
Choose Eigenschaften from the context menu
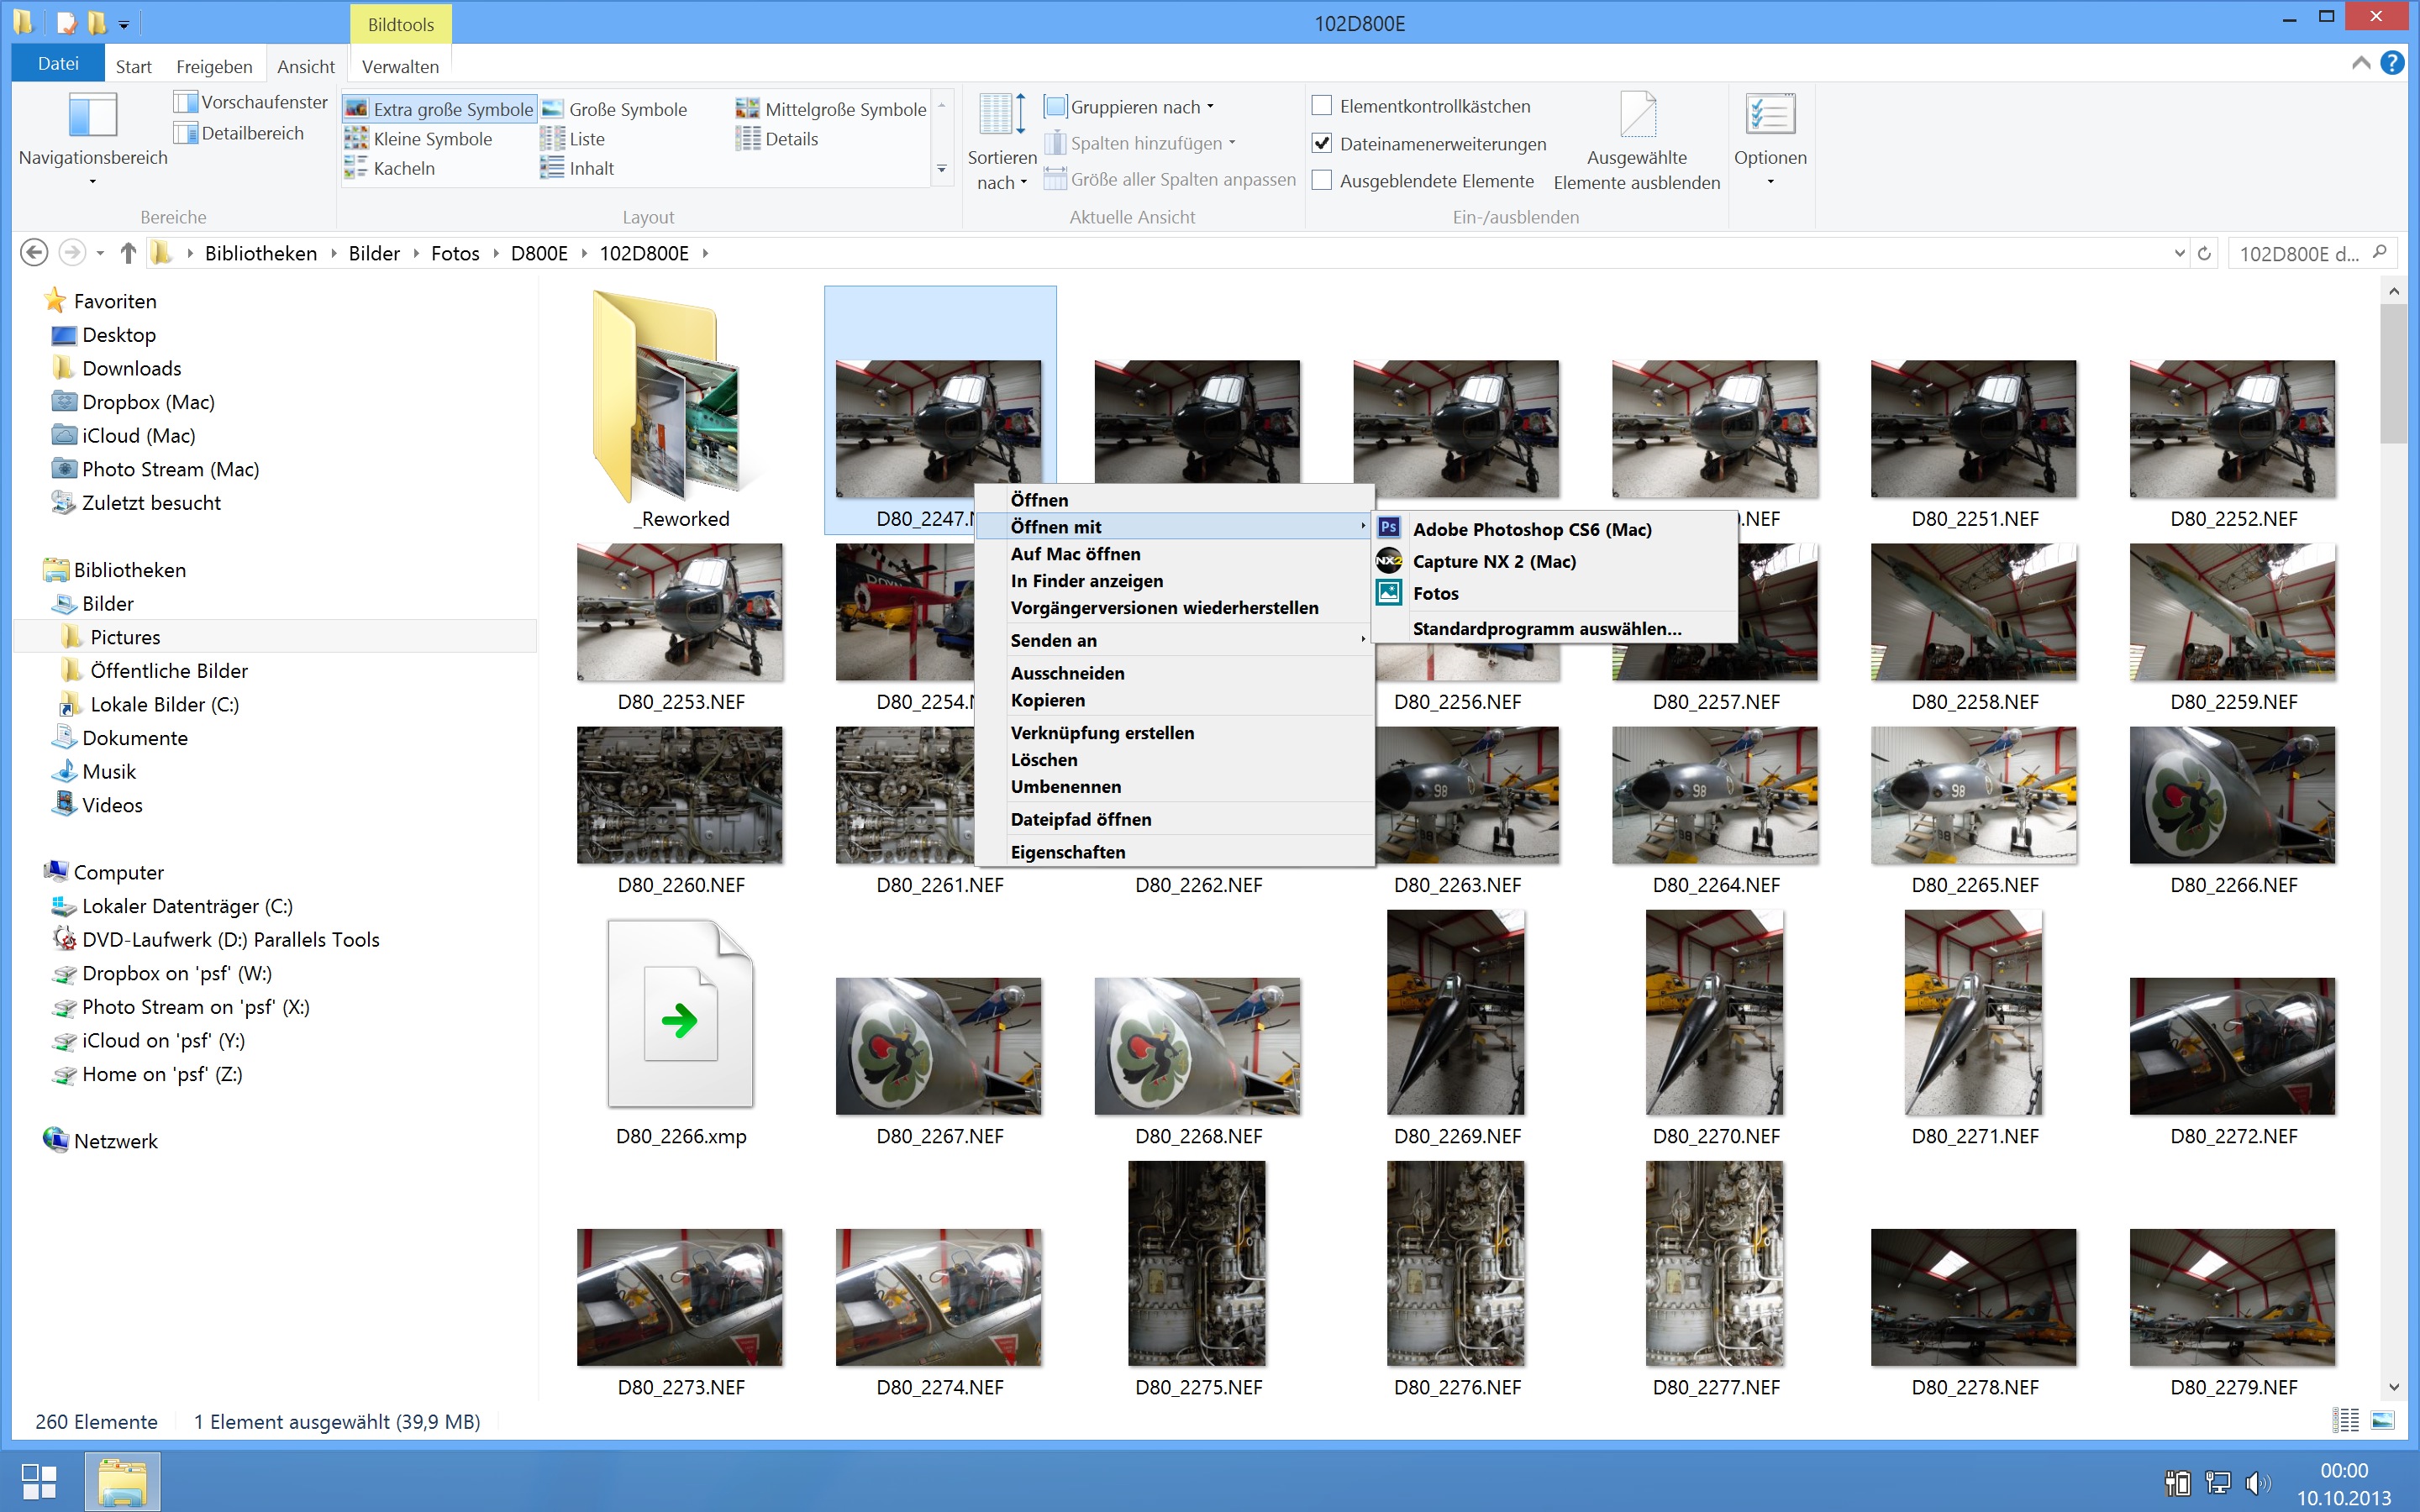(1067, 852)
